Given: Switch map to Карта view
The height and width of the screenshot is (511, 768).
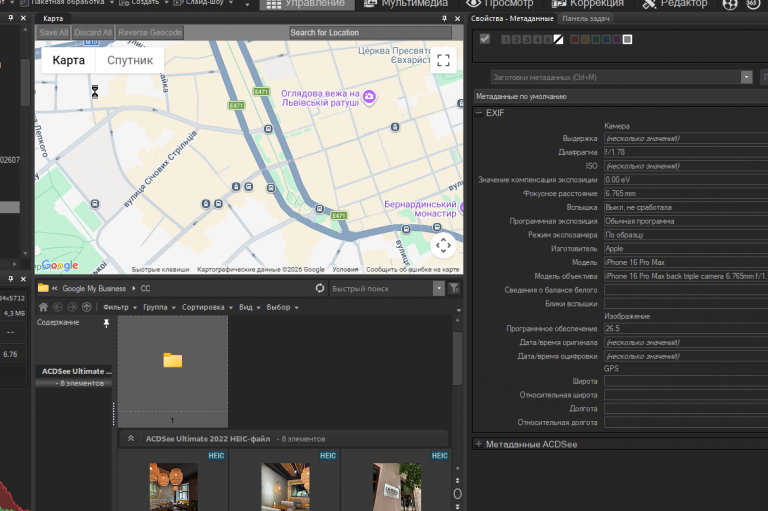Looking at the screenshot, I should (68, 60).
